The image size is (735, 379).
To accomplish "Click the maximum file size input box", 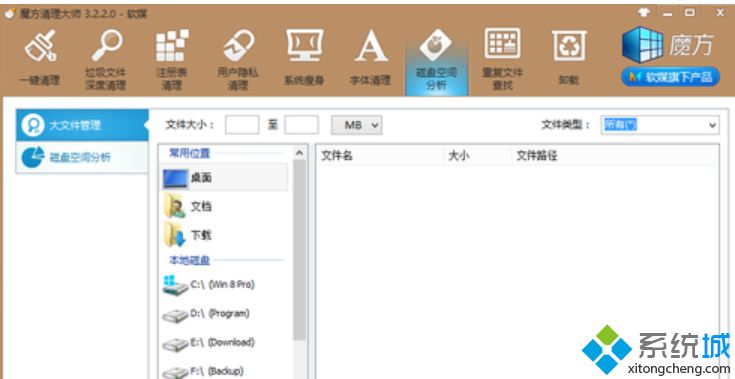I will tap(301, 125).
